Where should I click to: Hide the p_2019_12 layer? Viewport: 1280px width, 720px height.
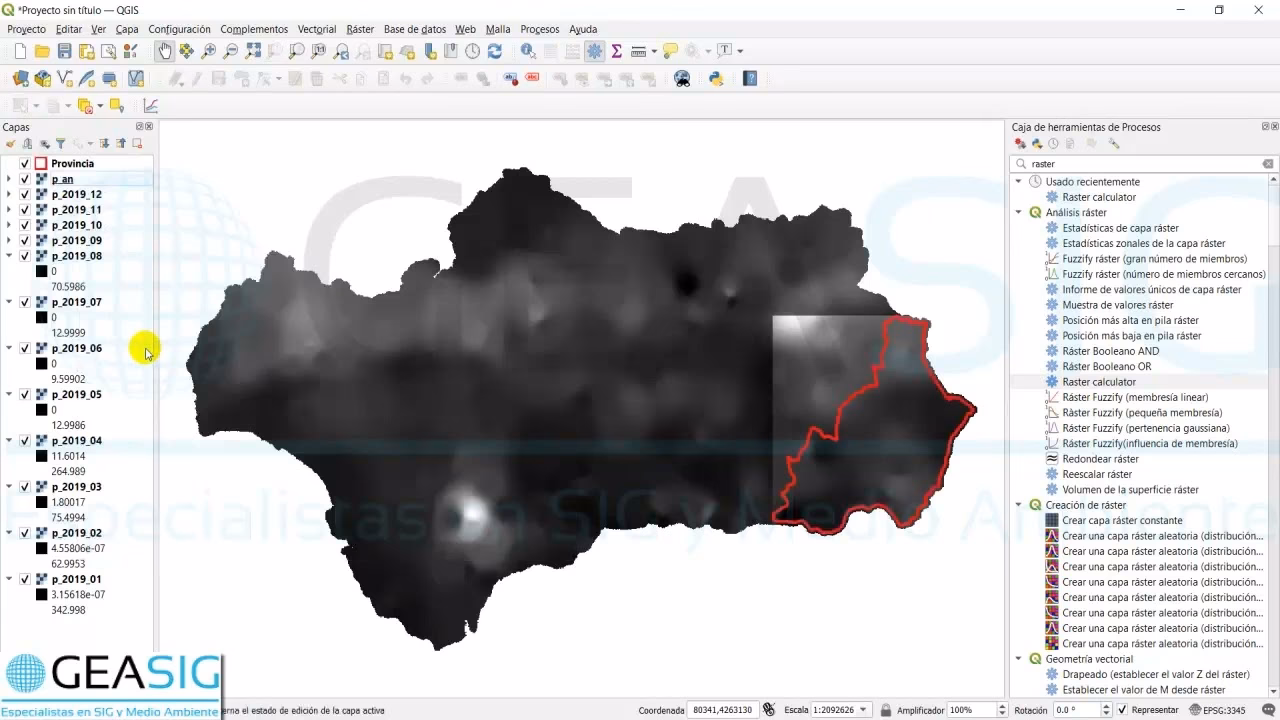coord(25,194)
